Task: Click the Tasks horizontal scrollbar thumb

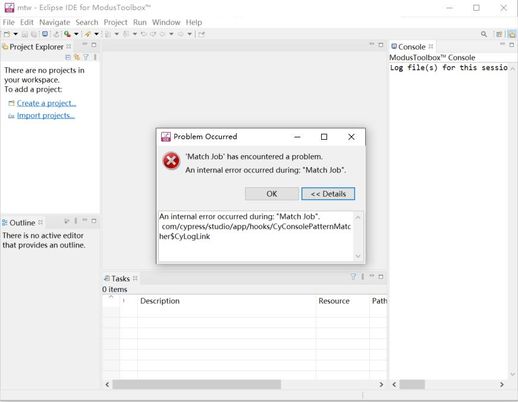Action: [197, 385]
